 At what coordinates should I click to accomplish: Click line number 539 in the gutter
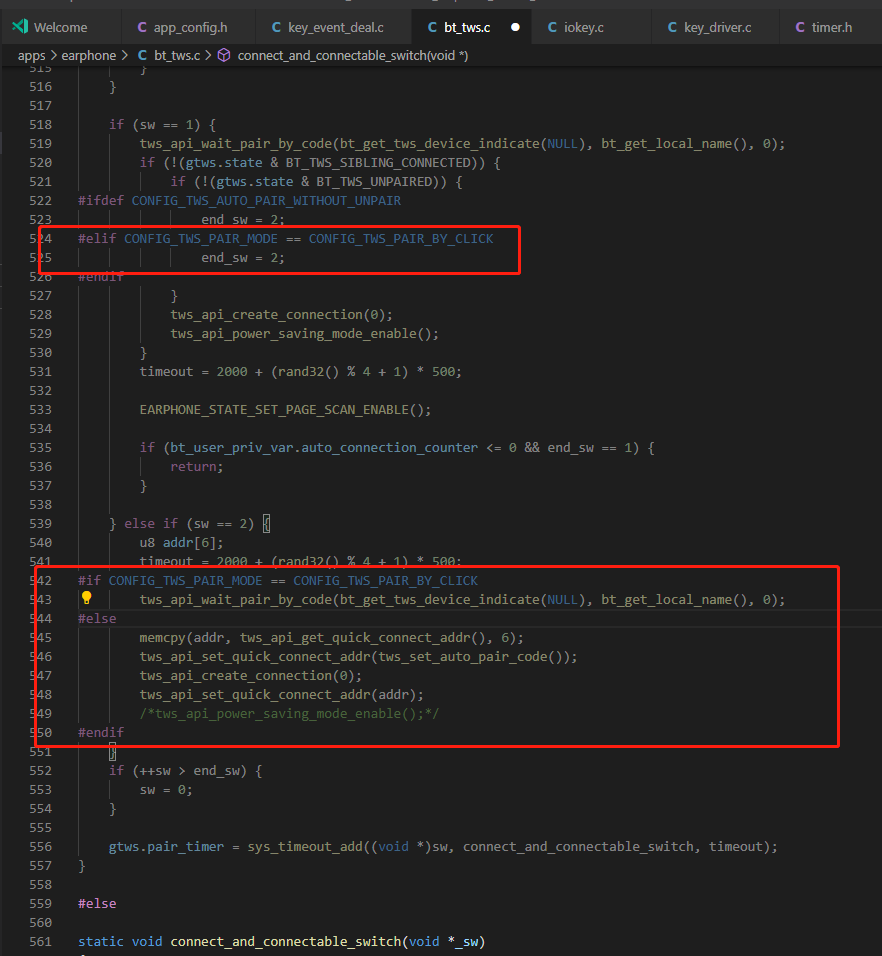tap(40, 524)
